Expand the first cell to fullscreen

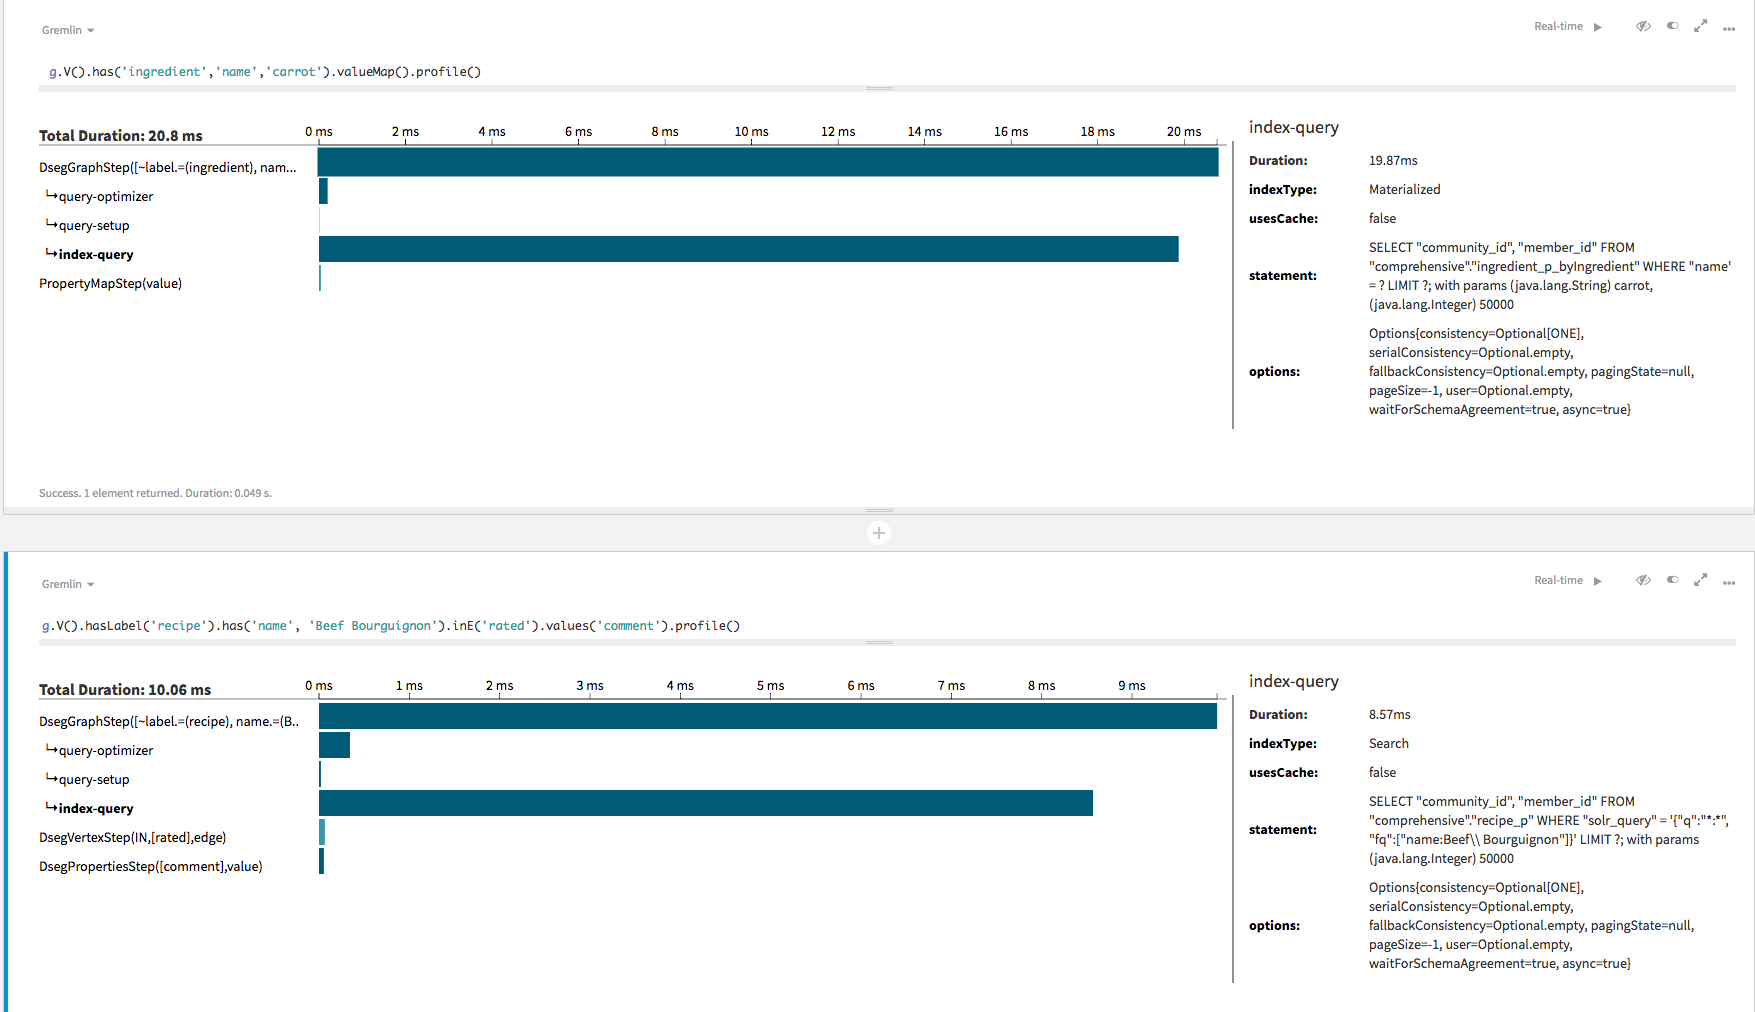[x=1701, y=26]
